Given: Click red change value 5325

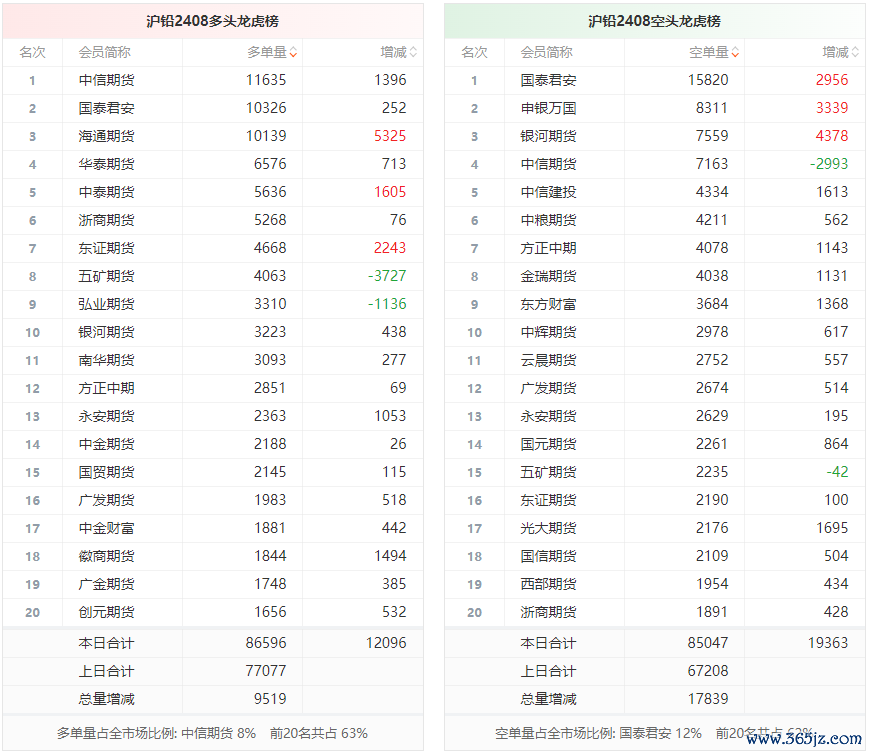Looking at the screenshot, I should pyautogui.click(x=390, y=136).
